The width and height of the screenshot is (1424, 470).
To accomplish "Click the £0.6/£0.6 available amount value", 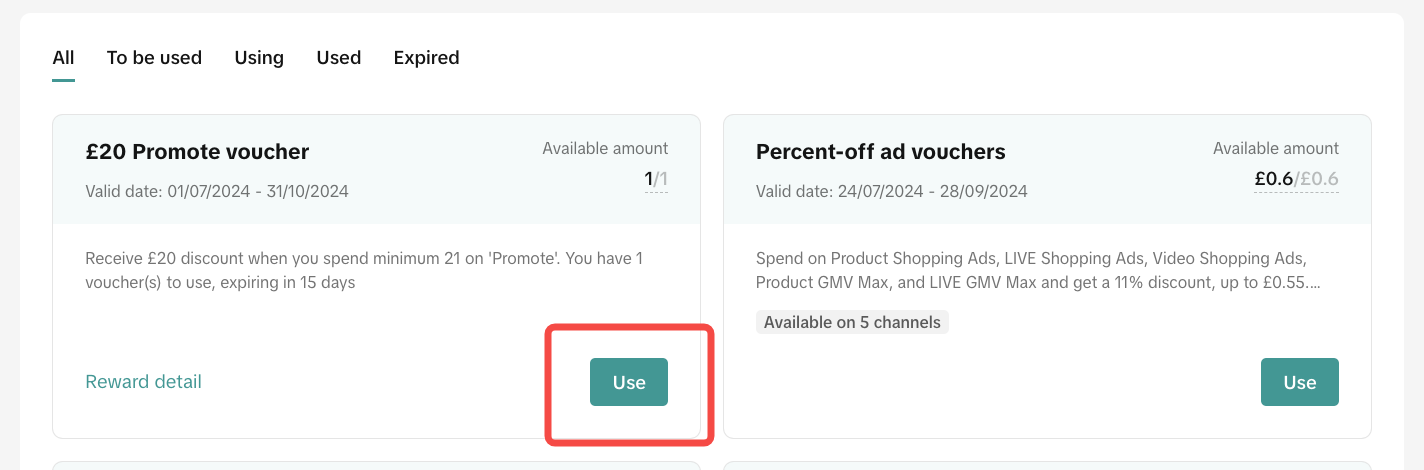I will pyautogui.click(x=1296, y=180).
